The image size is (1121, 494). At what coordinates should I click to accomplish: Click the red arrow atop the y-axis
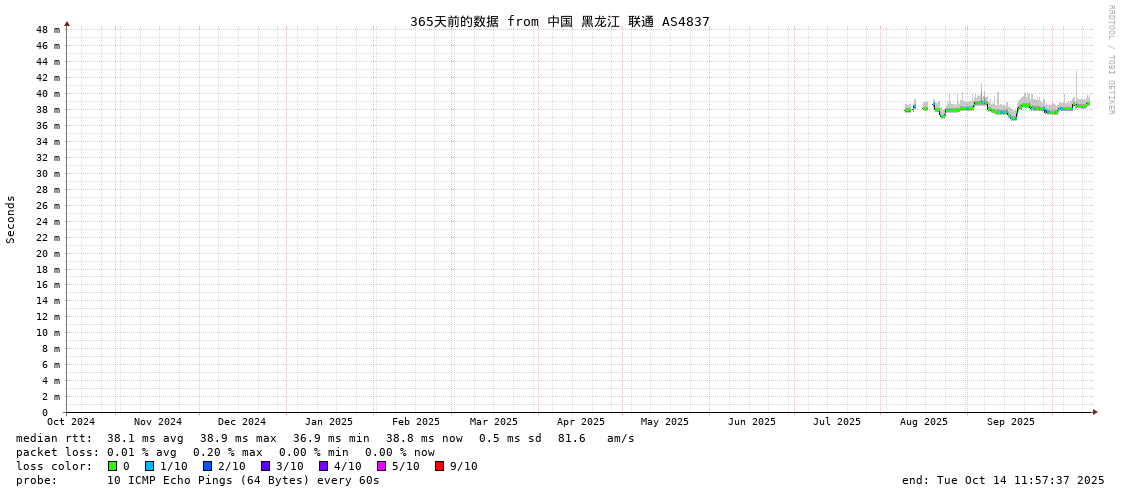point(67,23)
